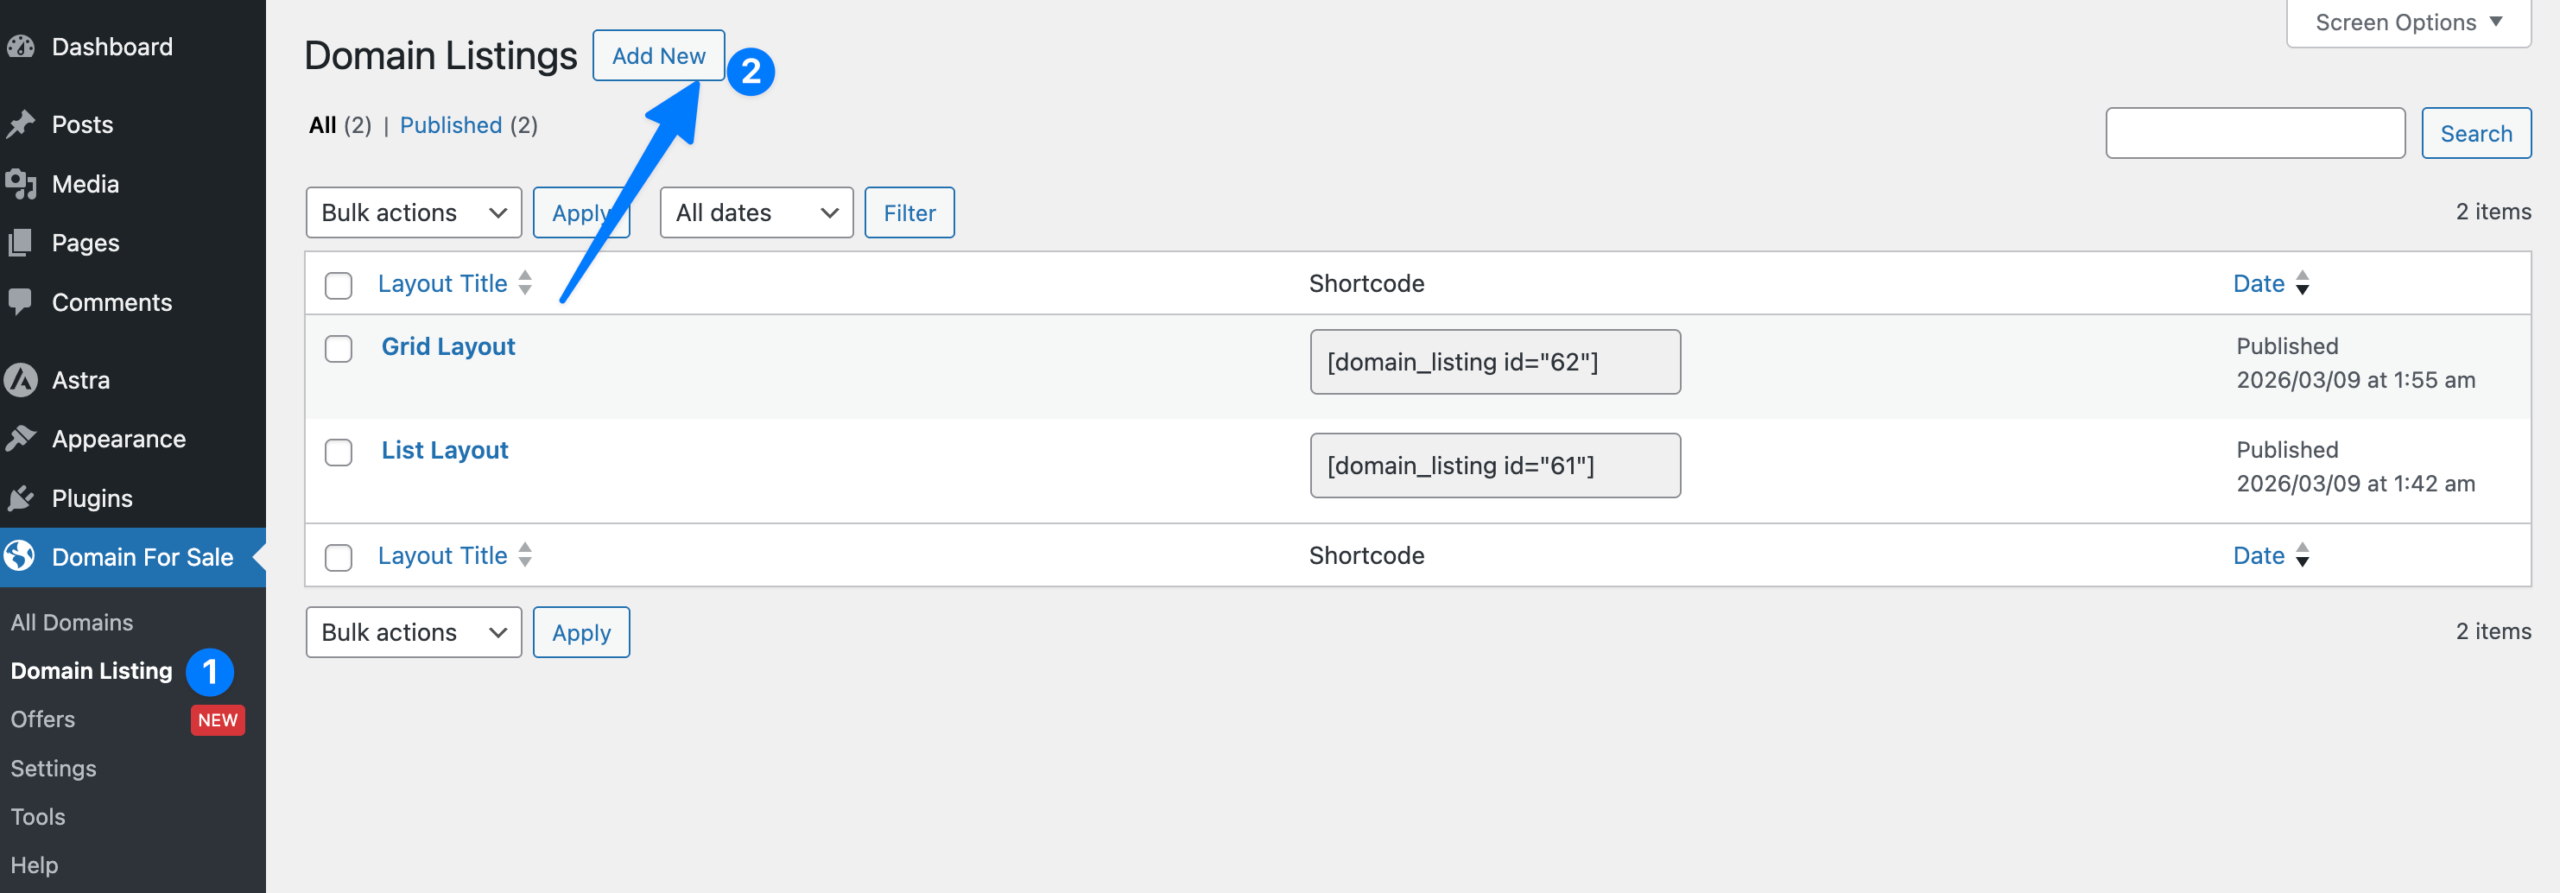Click the Filter button
Viewport: 2560px width, 893px height.
click(x=909, y=213)
